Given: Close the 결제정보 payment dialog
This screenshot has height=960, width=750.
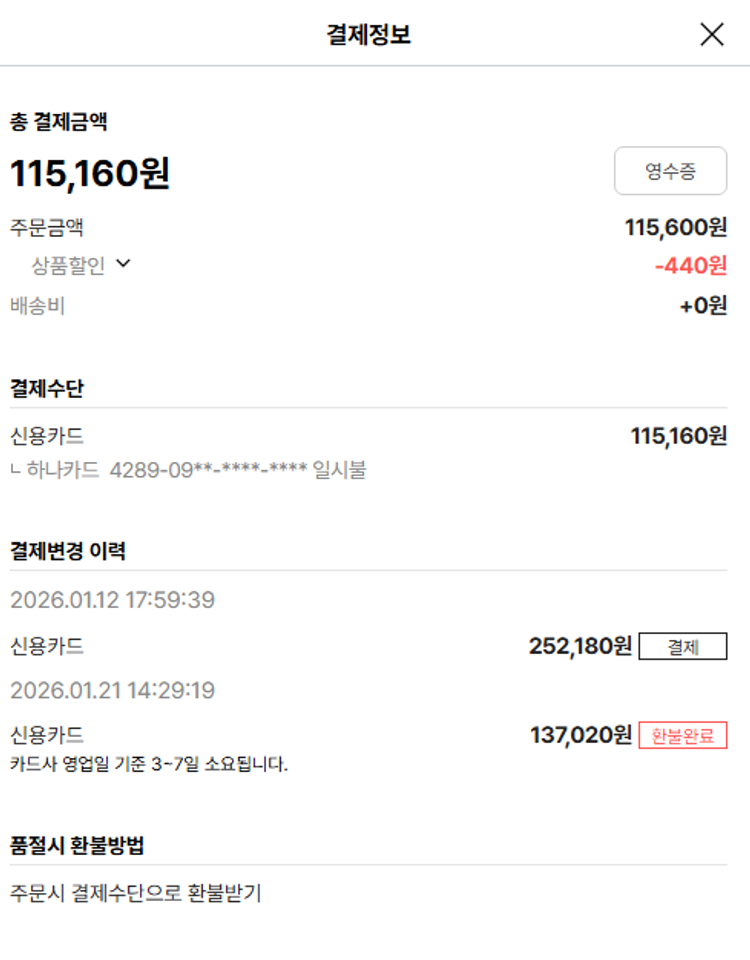Looking at the screenshot, I should pos(711,35).
